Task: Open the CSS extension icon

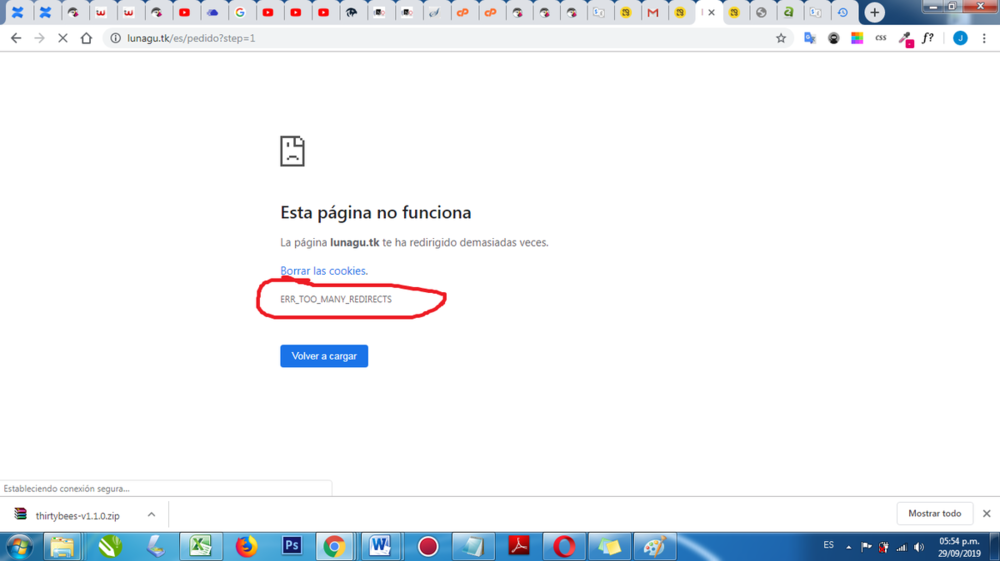Action: [x=881, y=38]
